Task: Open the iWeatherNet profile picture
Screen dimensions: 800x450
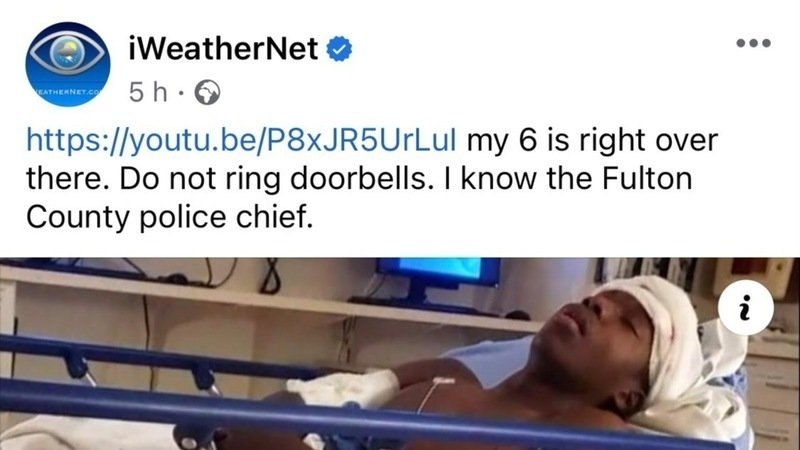Action: point(68,64)
